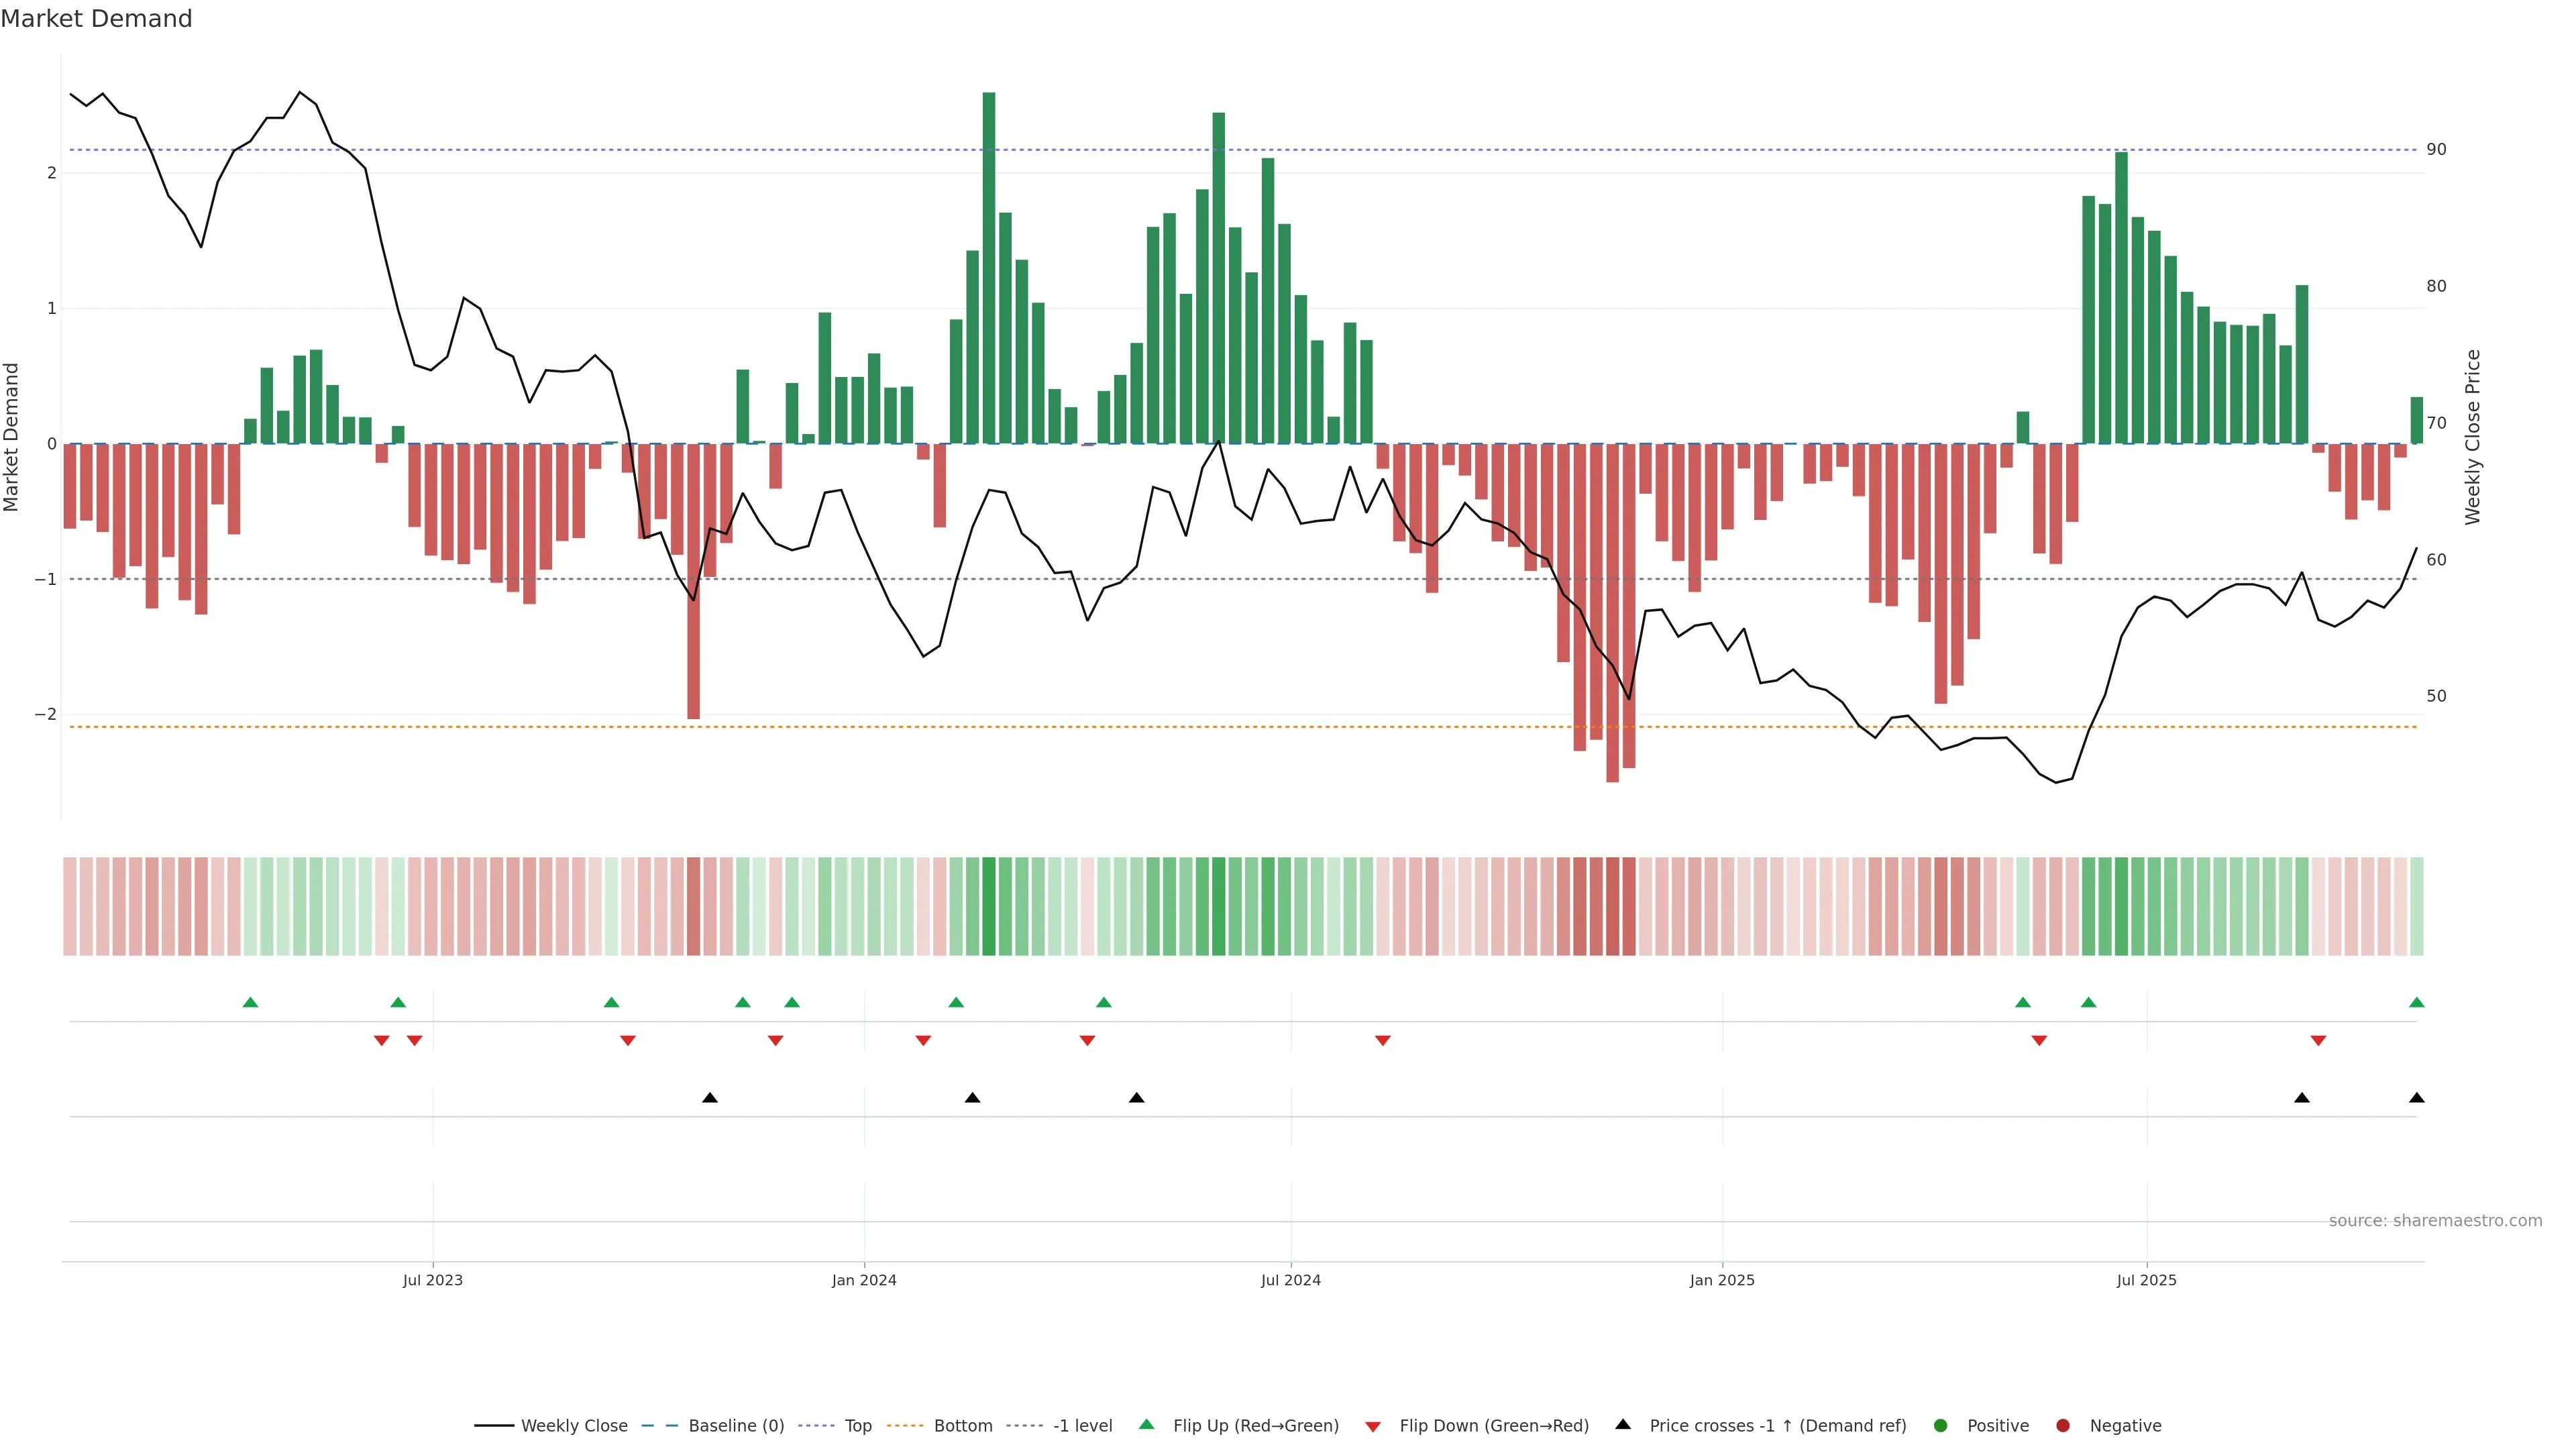Screen dimensions: 2576x1449
Task: Click the Market Demand chart title
Action: 96,19
